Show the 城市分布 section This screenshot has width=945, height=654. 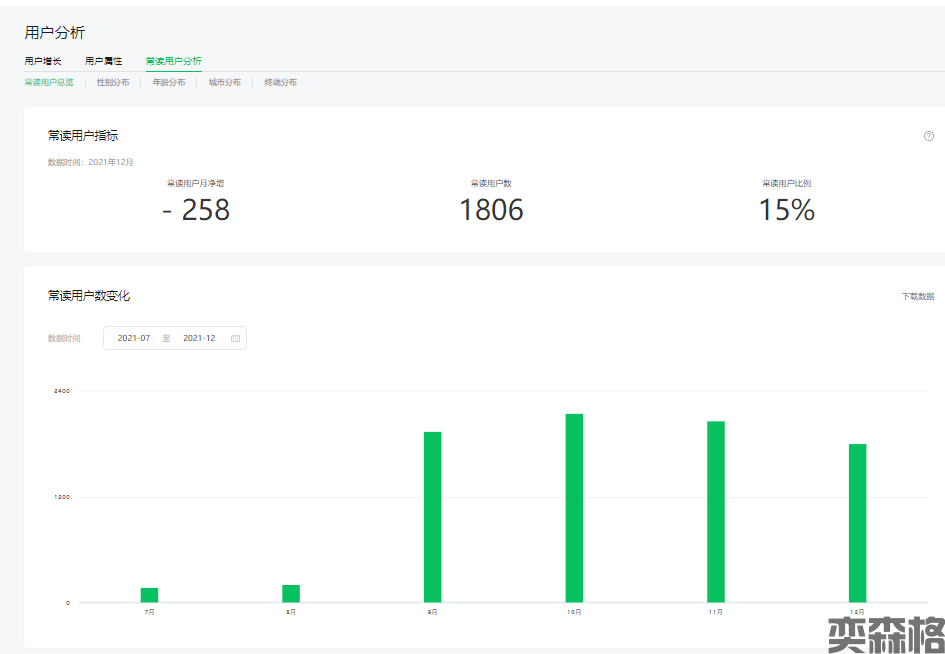[225, 82]
